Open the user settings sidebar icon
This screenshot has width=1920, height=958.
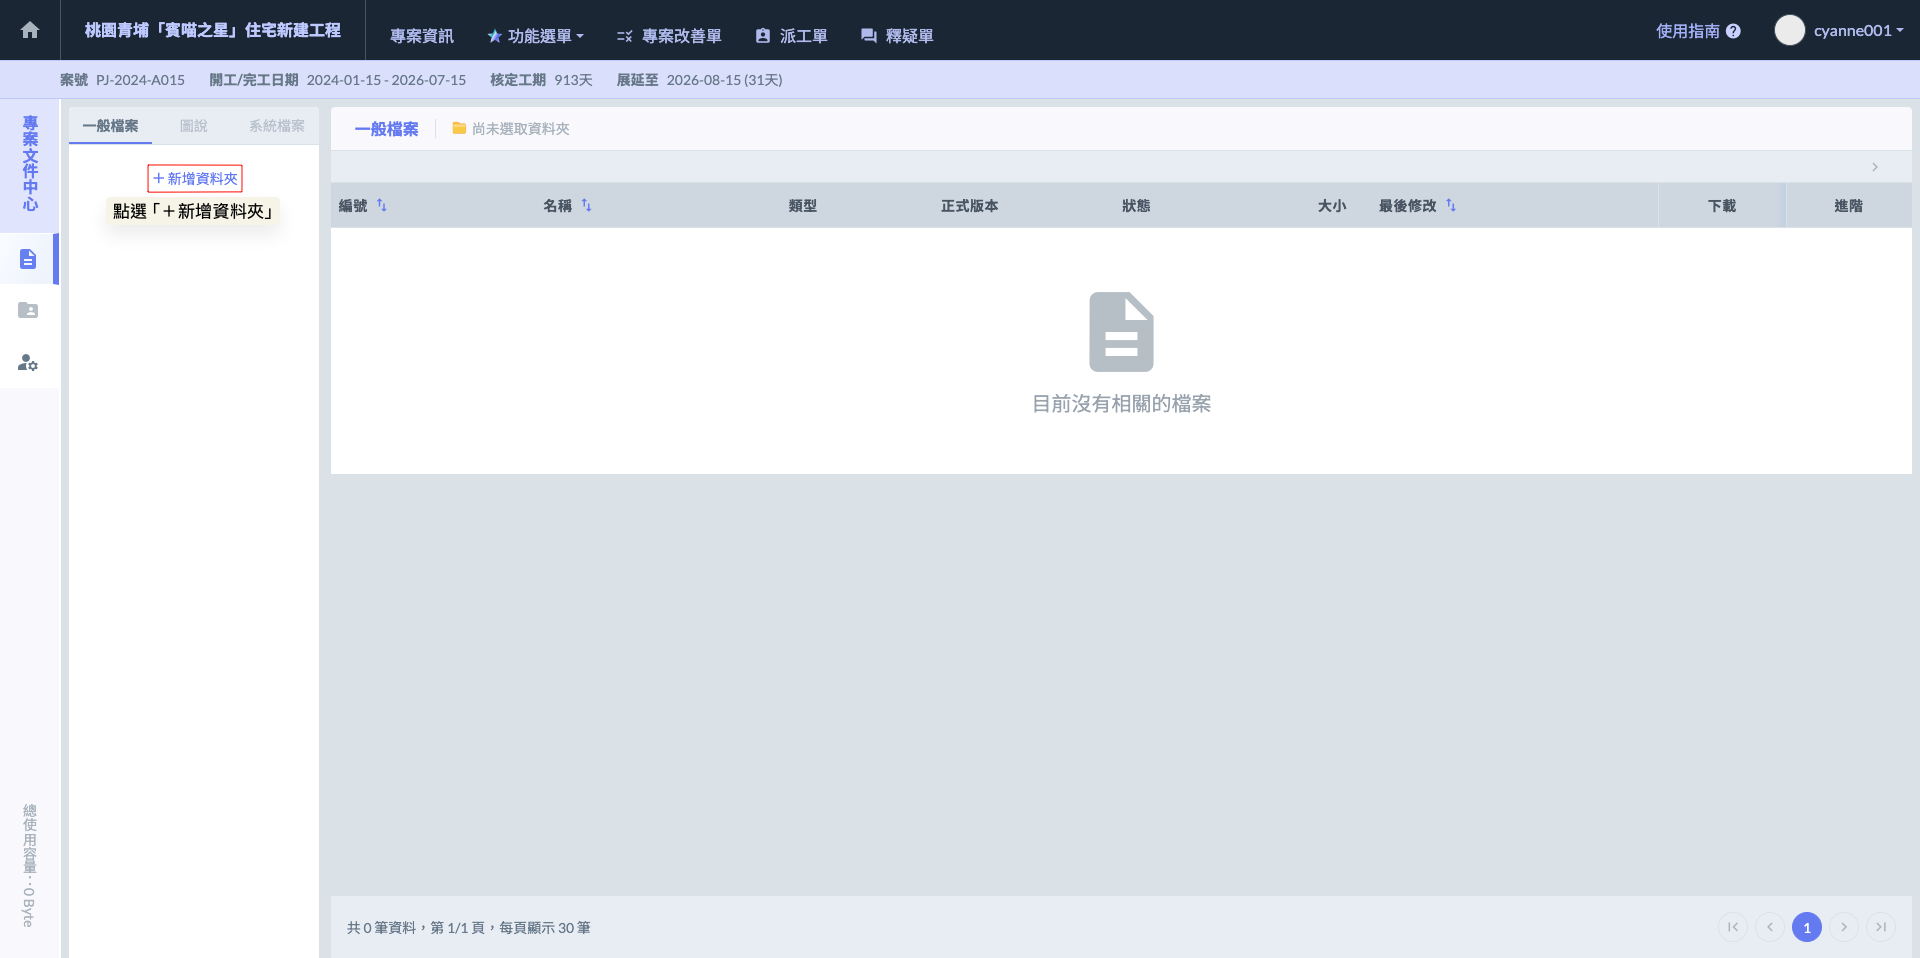(28, 363)
